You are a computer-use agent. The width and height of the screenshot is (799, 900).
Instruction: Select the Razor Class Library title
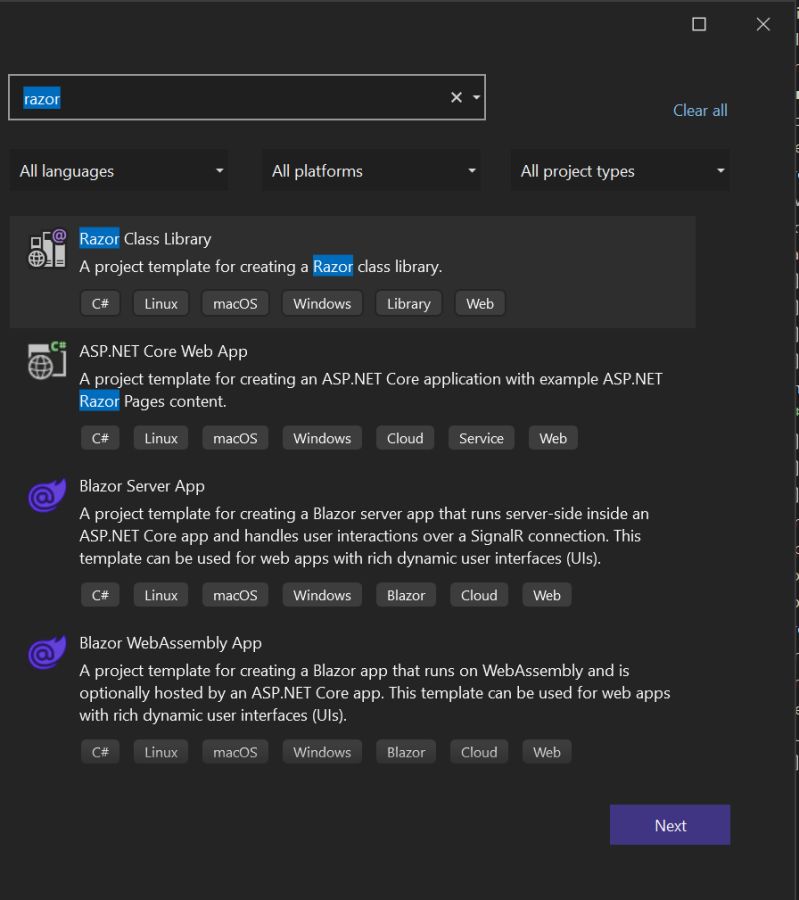[145, 239]
